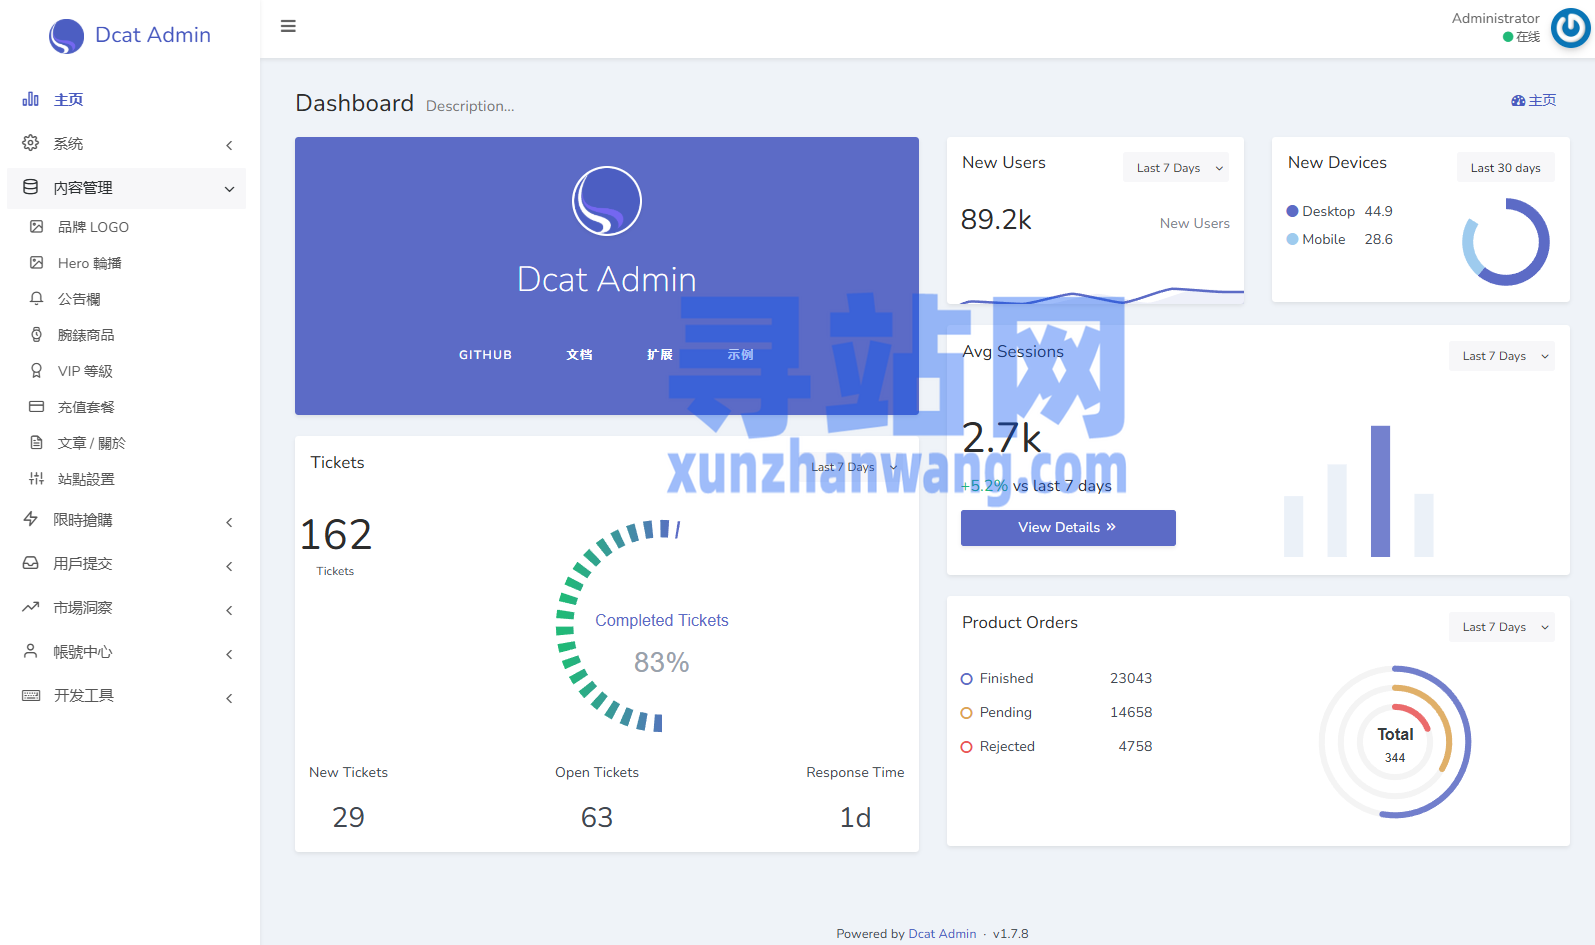The height and width of the screenshot is (945, 1595).
Task: Click the 公告欄 bell icon
Action: coord(37,299)
